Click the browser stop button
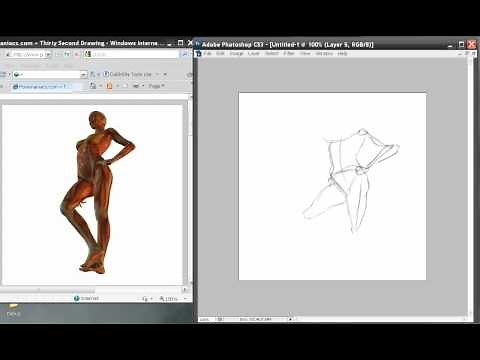480x360 pixels. (x=77, y=54)
